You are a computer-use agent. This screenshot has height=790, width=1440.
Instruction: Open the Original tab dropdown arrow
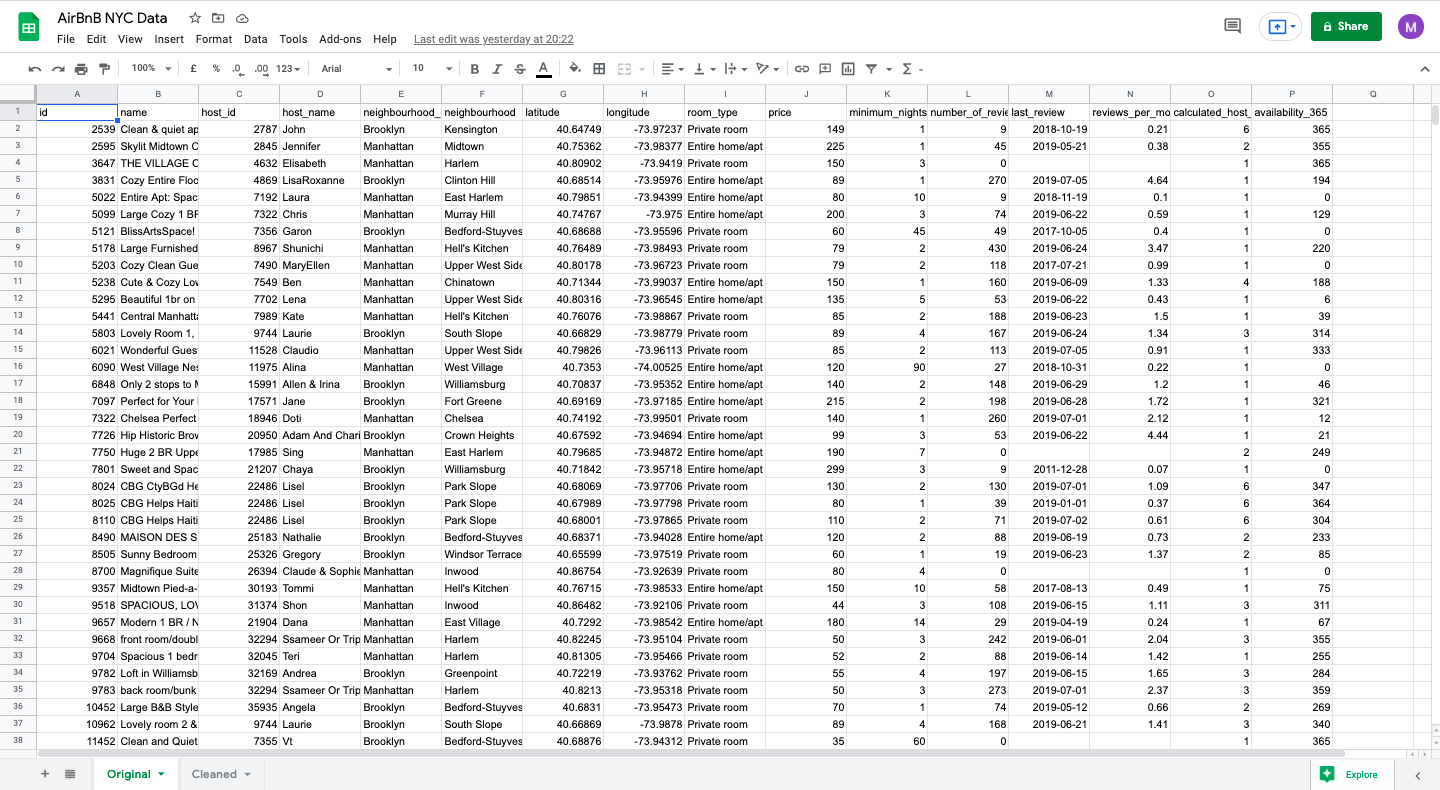point(161,774)
